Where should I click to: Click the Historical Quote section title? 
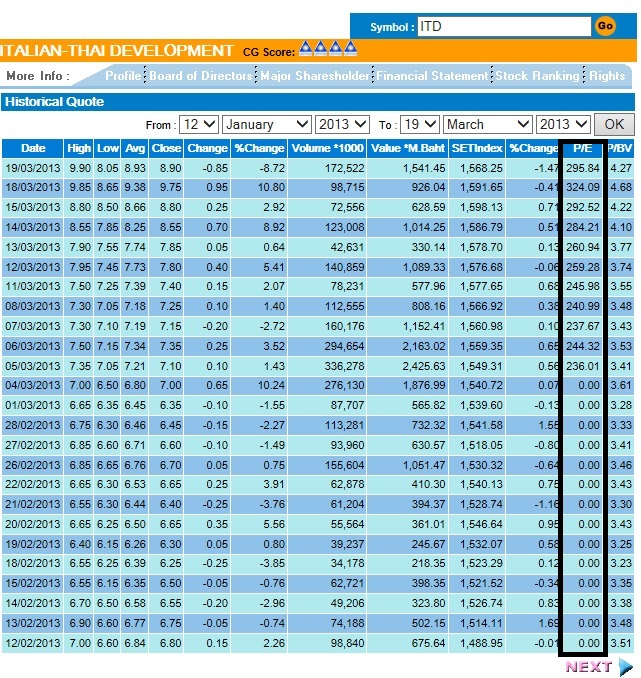(x=54, y=102)
